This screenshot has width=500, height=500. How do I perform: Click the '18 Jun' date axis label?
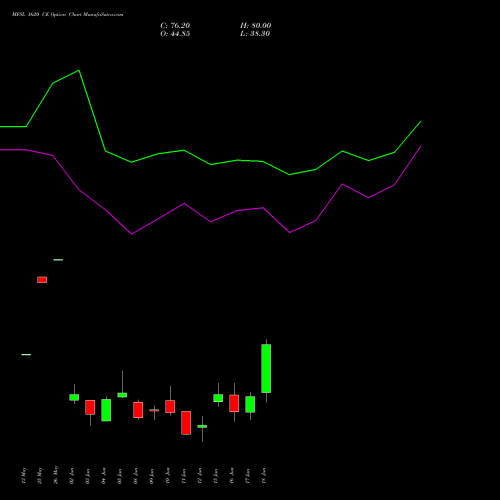pos(264,476)
